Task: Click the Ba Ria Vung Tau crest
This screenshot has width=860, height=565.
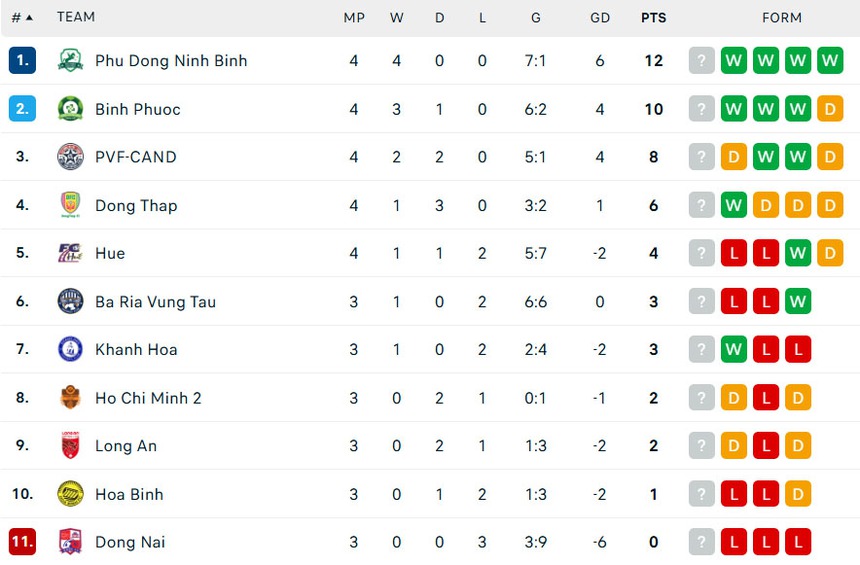Action: click(x=70, y=301)
